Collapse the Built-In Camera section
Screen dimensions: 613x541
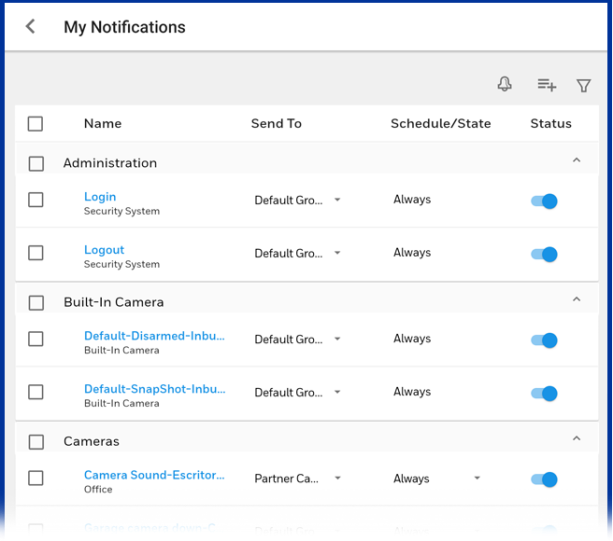(x=576, y=299)
